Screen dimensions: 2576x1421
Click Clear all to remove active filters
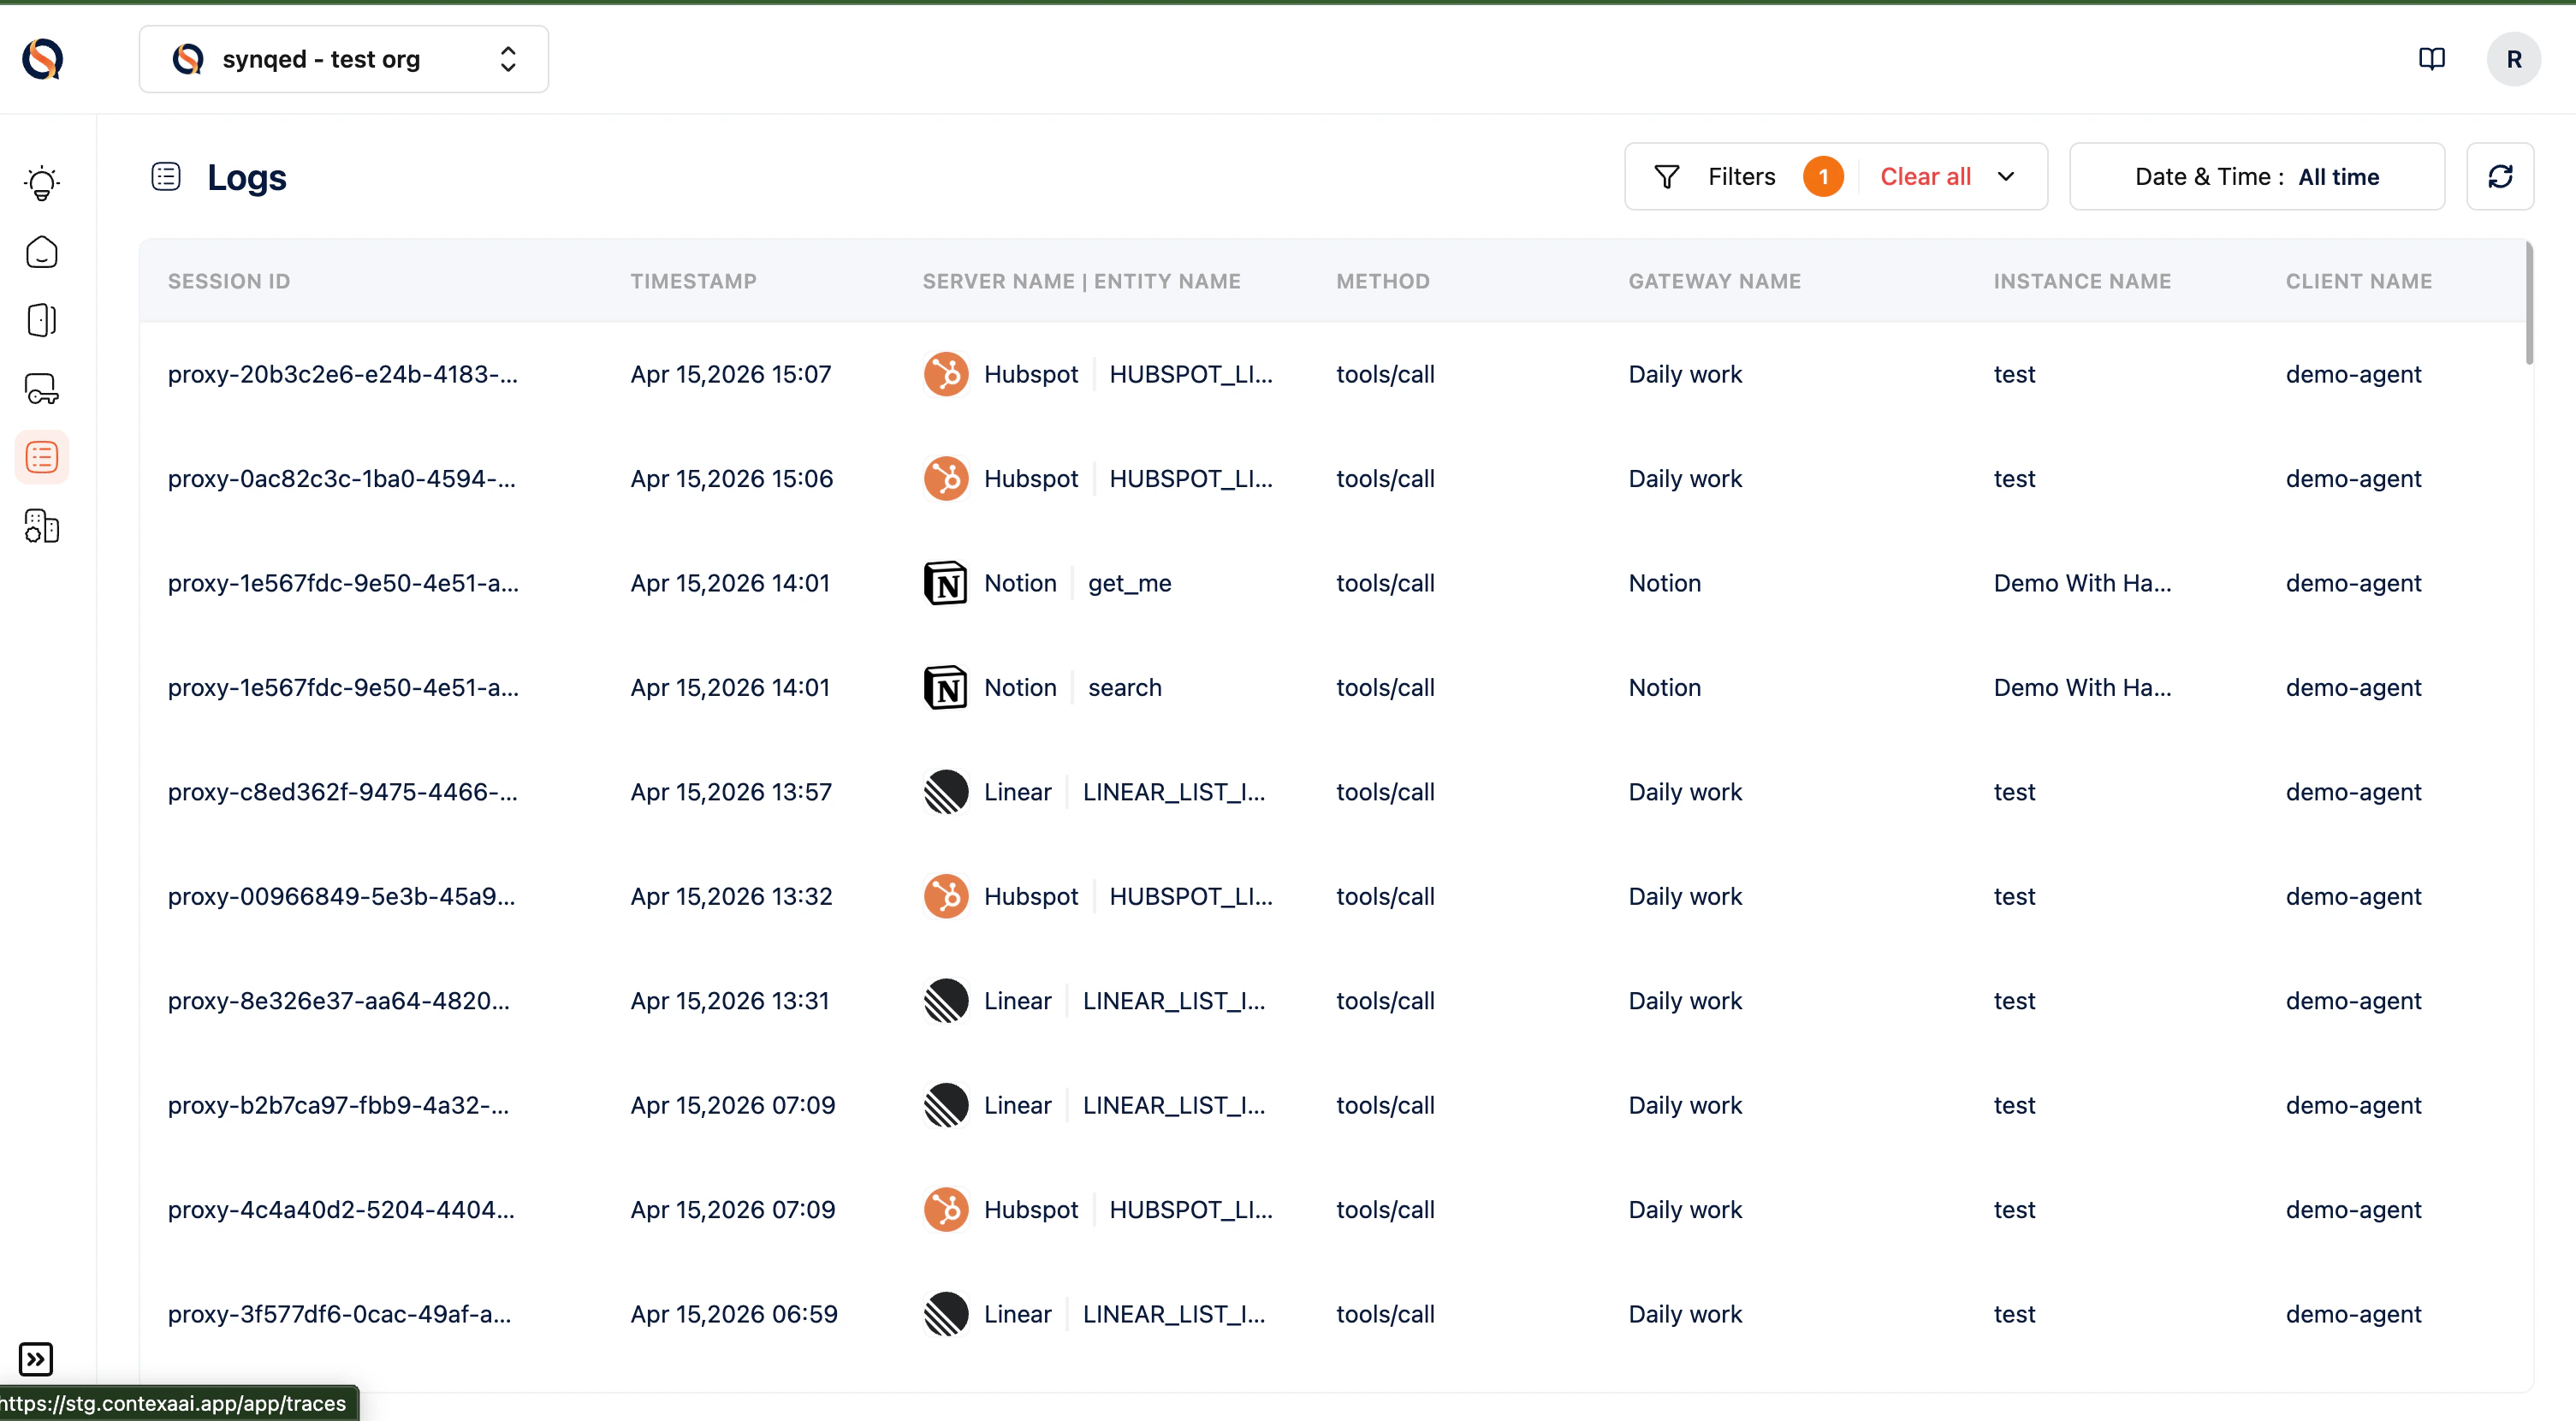point(1924,176)
